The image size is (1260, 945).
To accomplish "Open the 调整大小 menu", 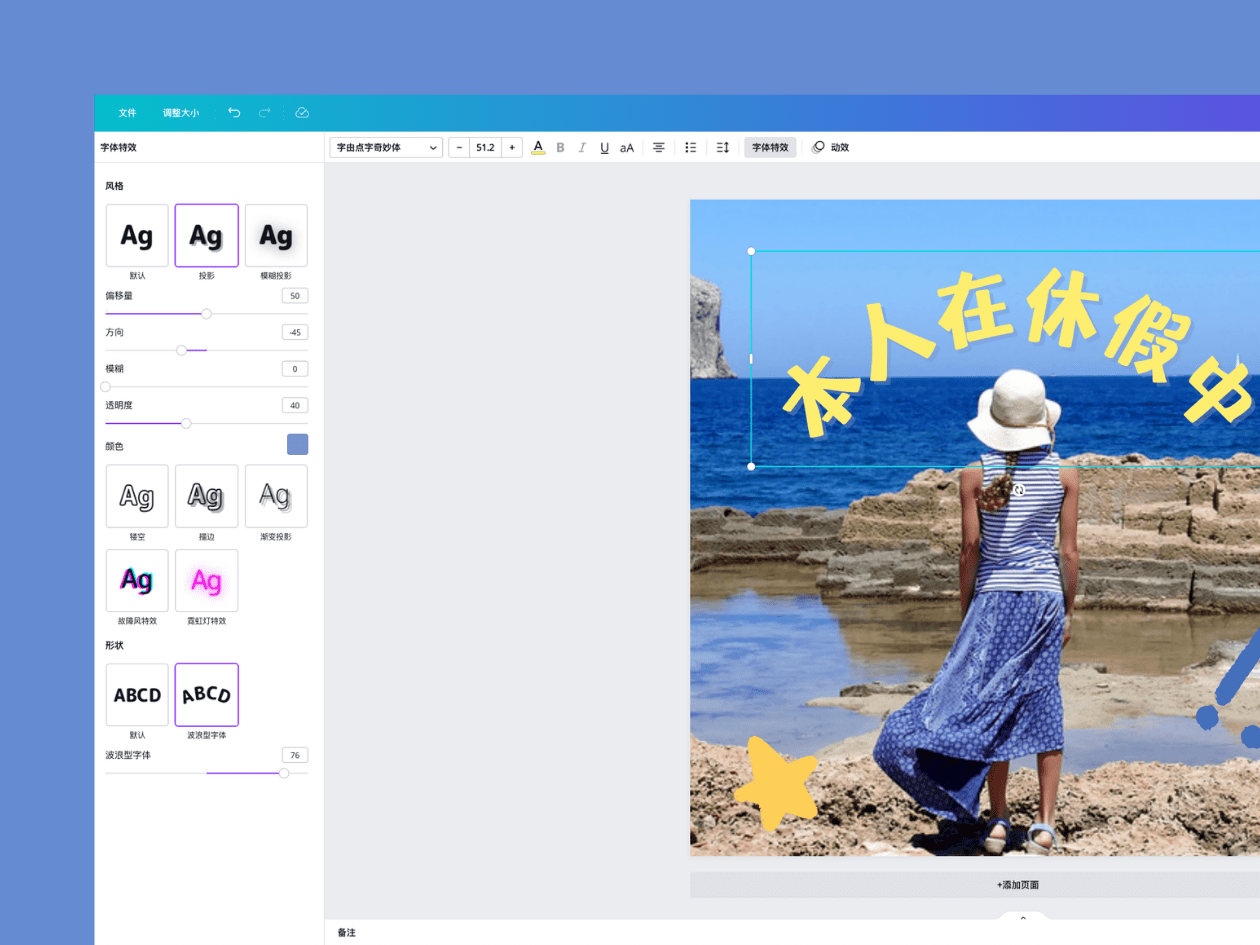I will [181, 113].
